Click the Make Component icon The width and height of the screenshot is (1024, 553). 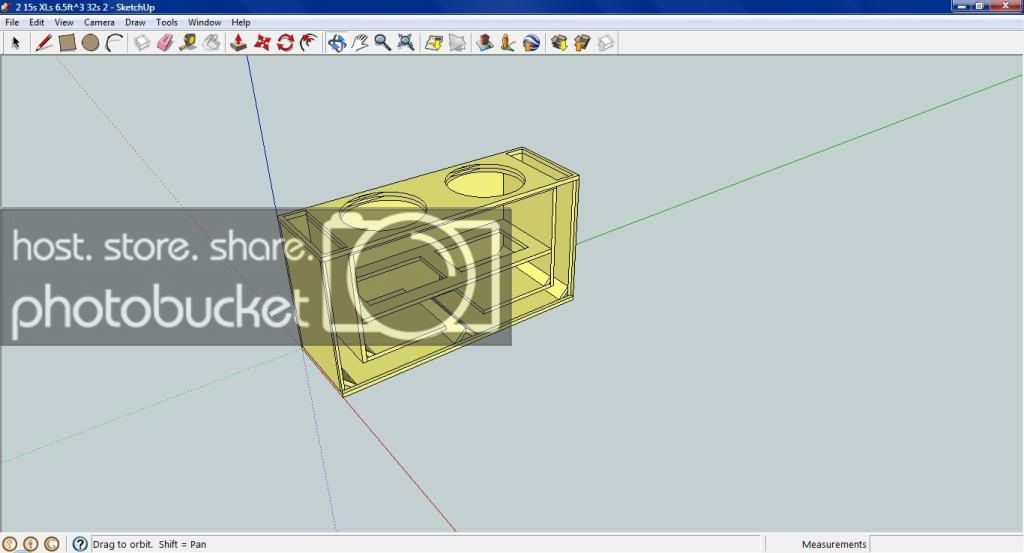click(142, 43)
